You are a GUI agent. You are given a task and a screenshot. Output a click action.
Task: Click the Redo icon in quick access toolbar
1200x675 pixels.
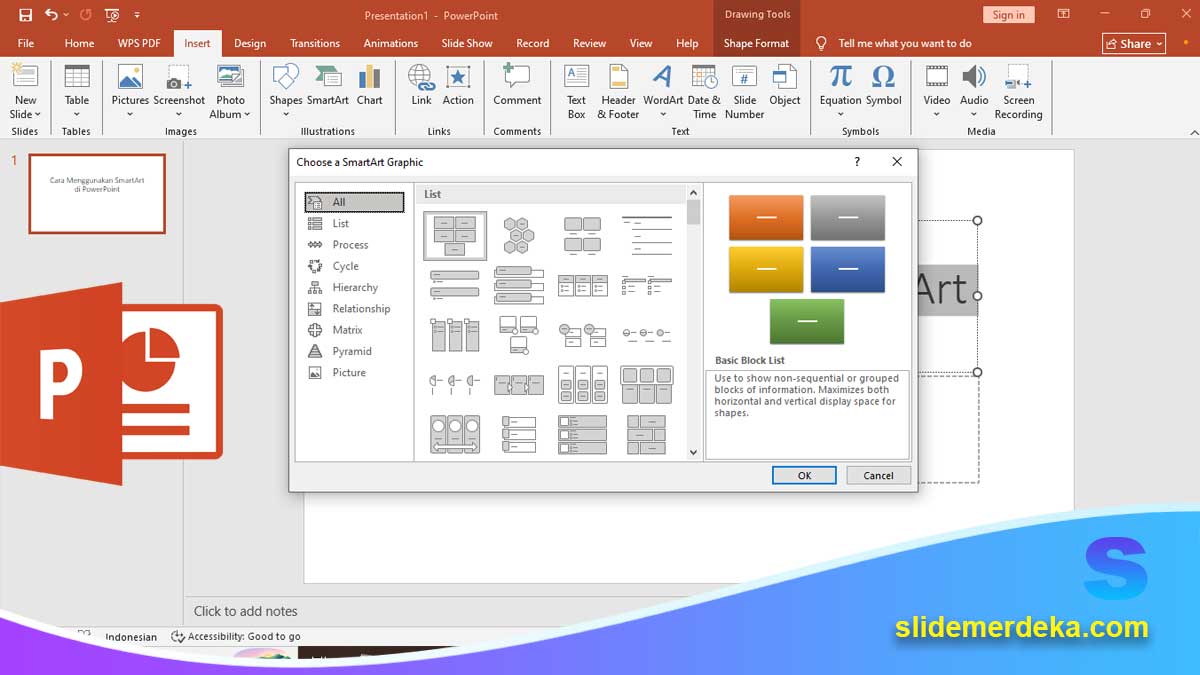point(85,15)
